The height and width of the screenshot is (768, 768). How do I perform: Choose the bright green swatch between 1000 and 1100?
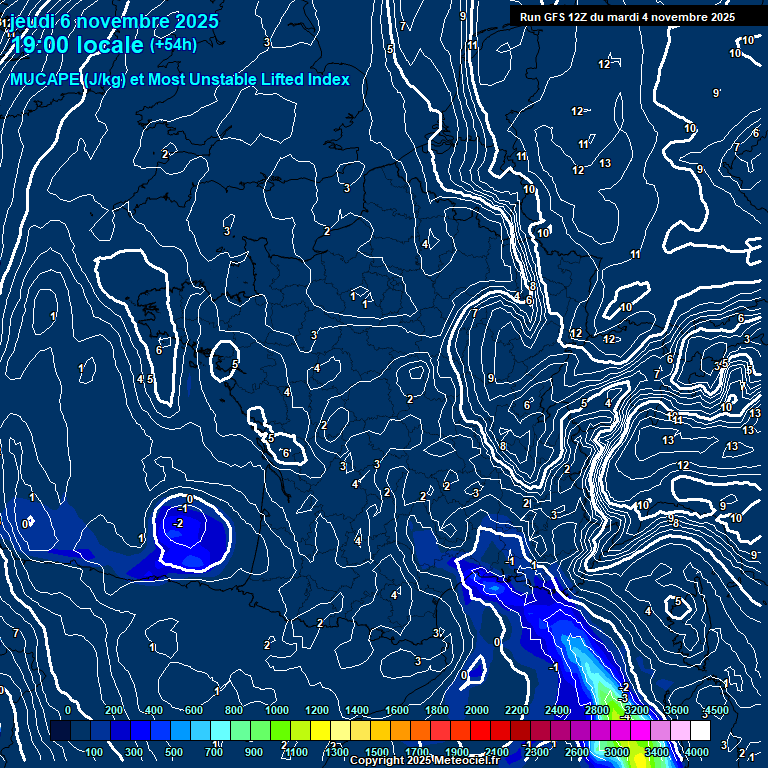(x=281, y=730)
